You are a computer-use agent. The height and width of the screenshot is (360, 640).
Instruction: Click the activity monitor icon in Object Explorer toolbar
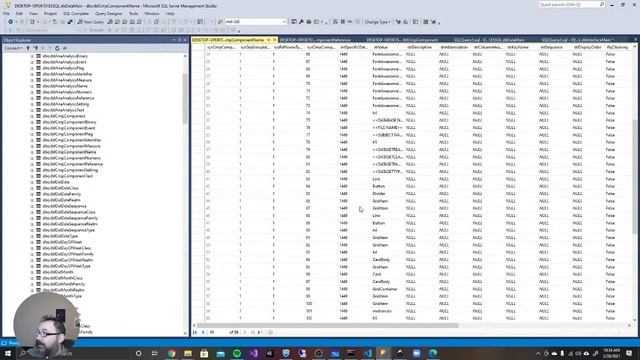pos(65,48)
